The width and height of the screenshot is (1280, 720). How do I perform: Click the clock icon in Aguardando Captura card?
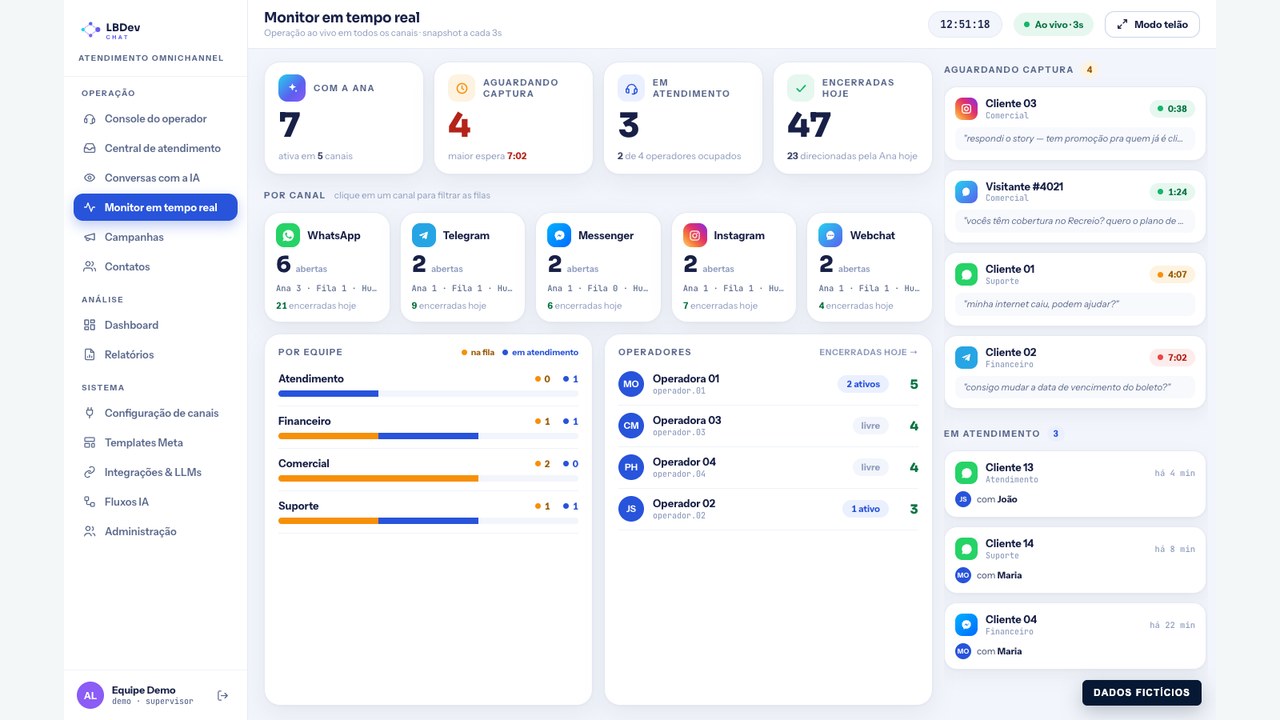pyautogui.click(x=461, y=88)
